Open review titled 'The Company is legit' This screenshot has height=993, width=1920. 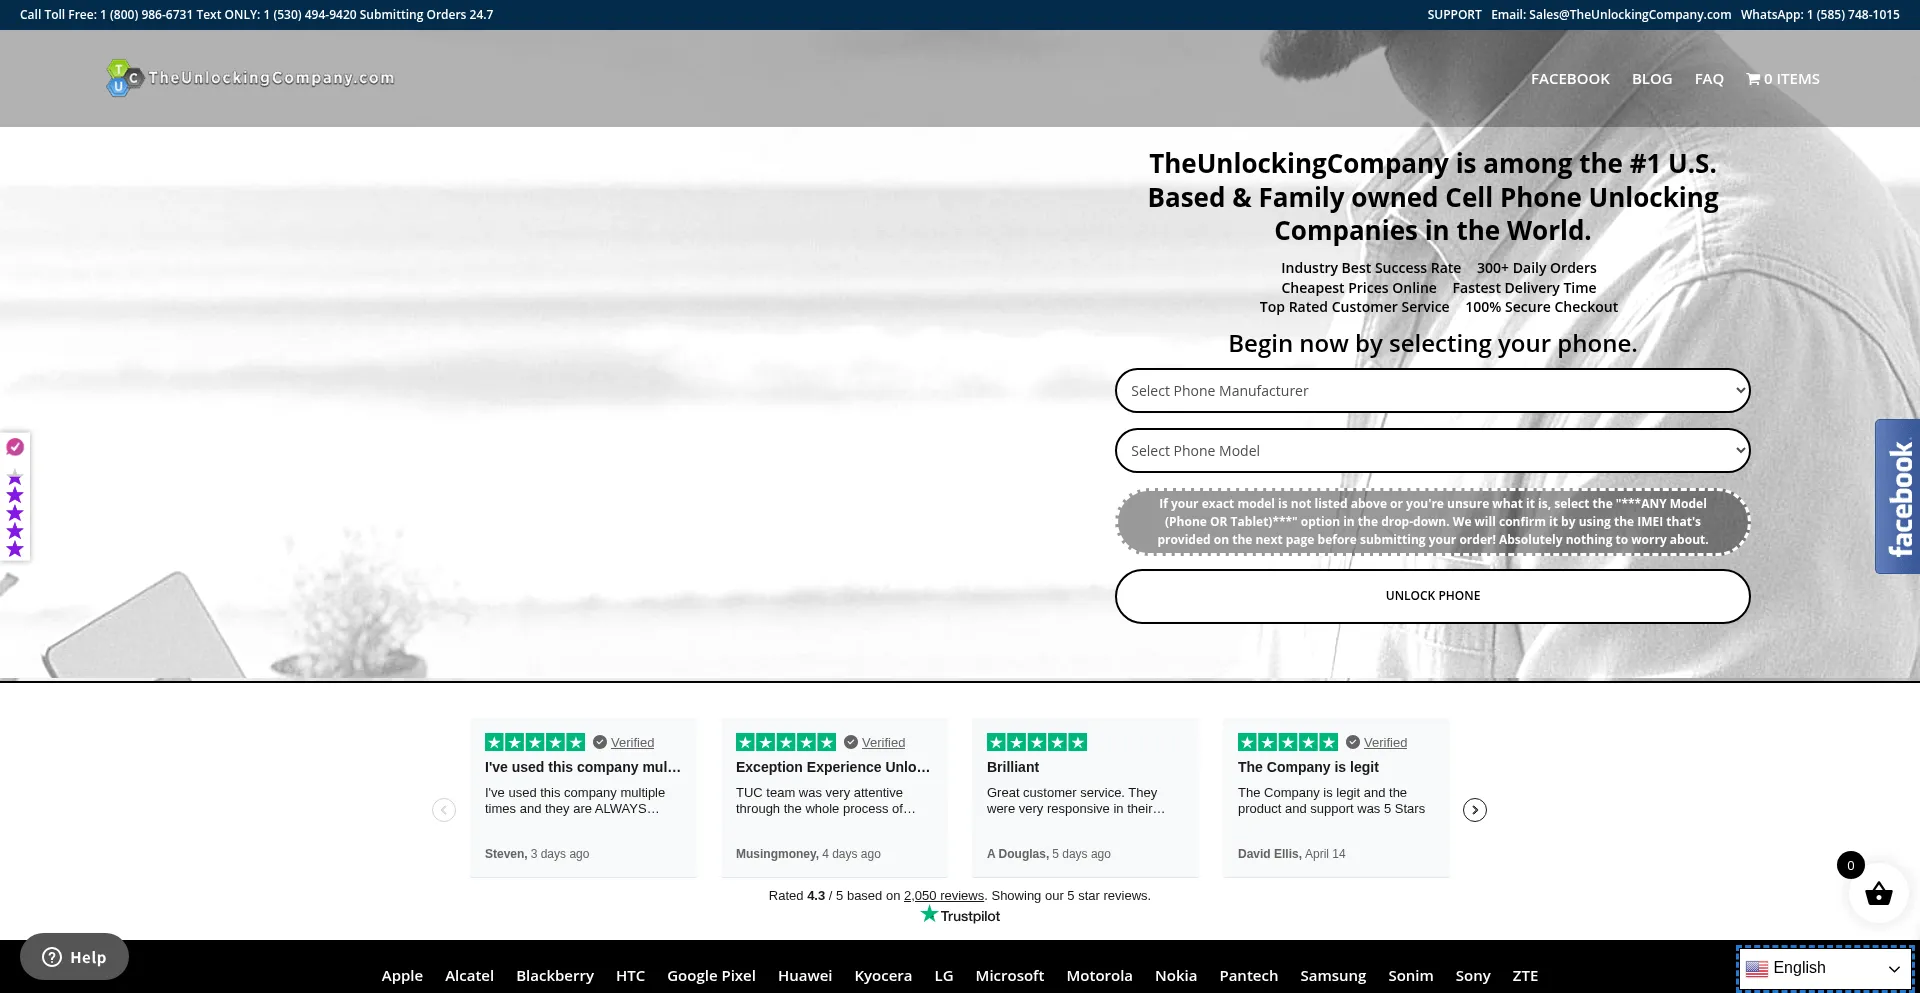[1308, 767]
